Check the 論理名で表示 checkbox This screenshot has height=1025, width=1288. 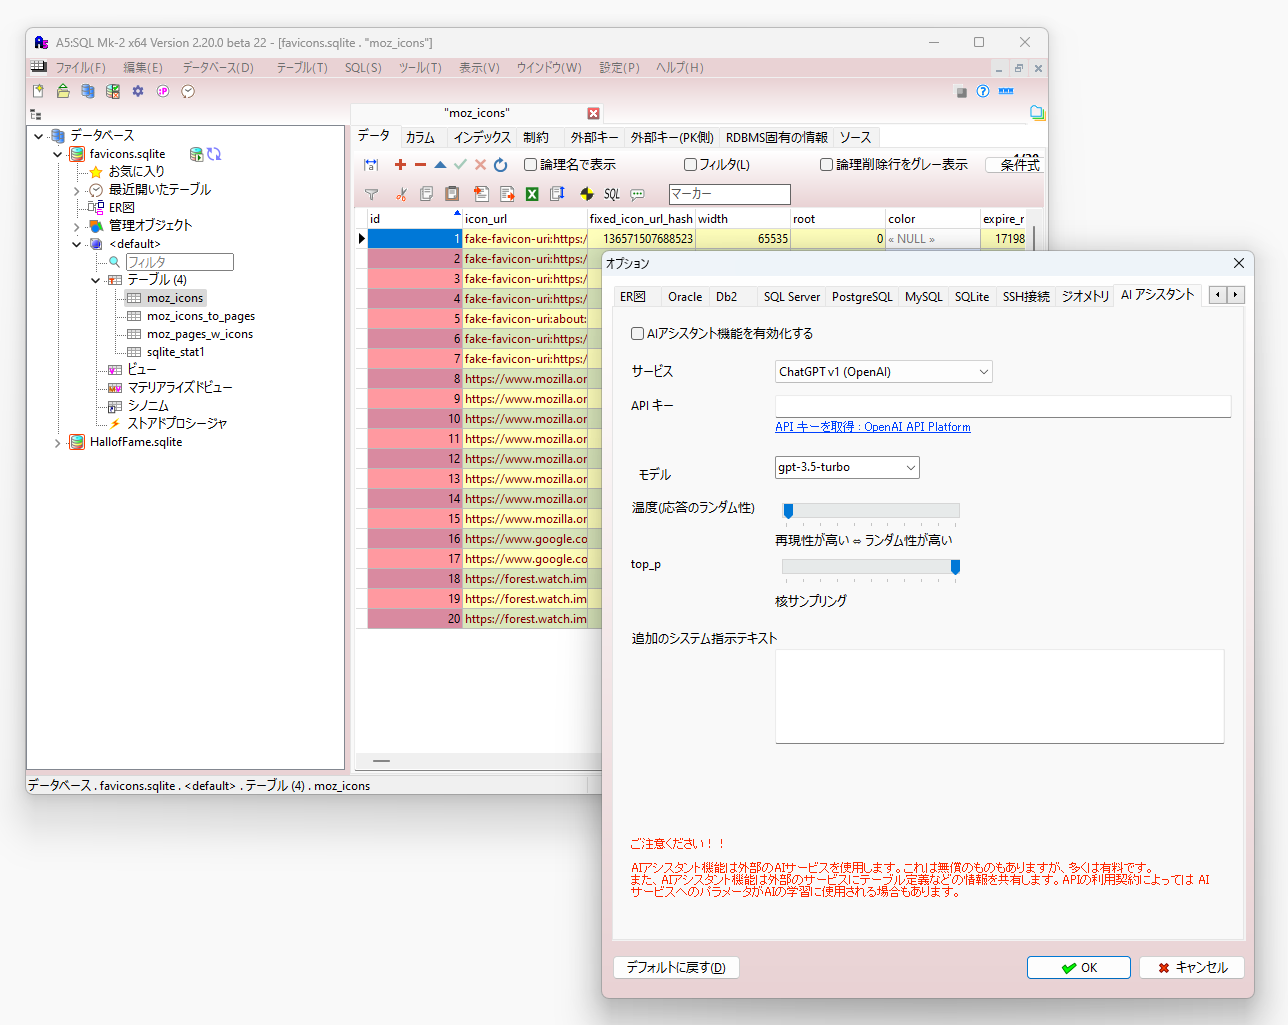coord(530,164)
